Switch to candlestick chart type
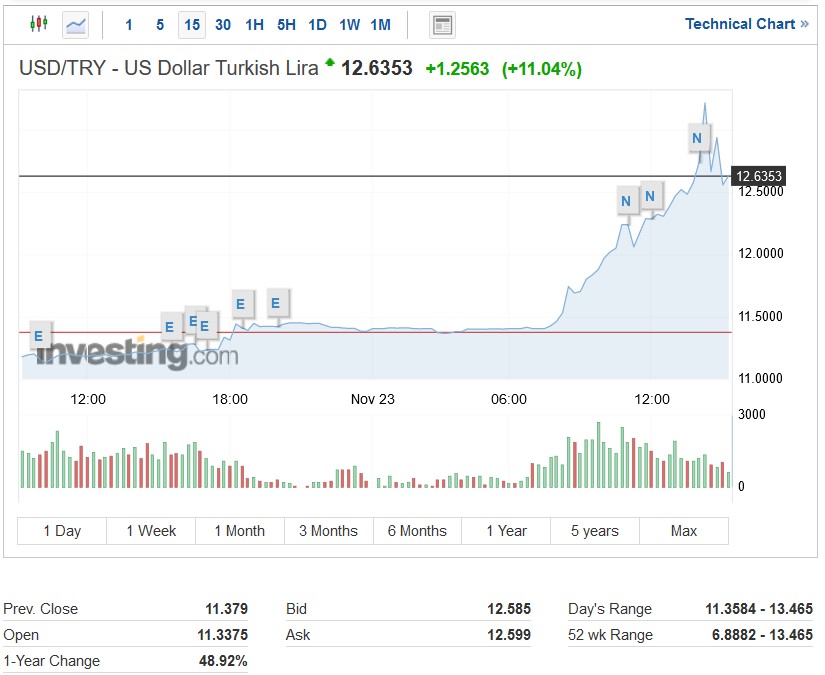The height and width of the screenshot is (675, 825). [x=39, y=24]
